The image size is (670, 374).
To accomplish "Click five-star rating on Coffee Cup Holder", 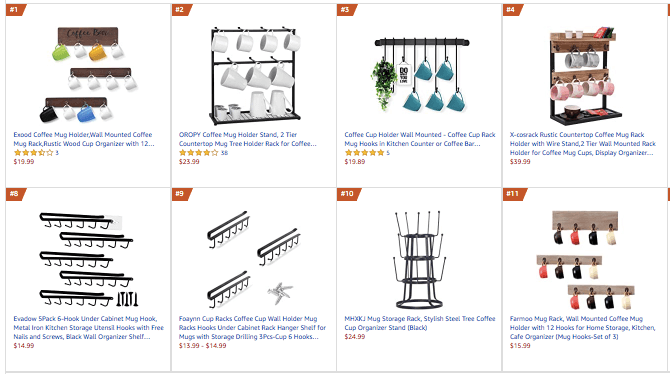I will click(x=364, y=153).
